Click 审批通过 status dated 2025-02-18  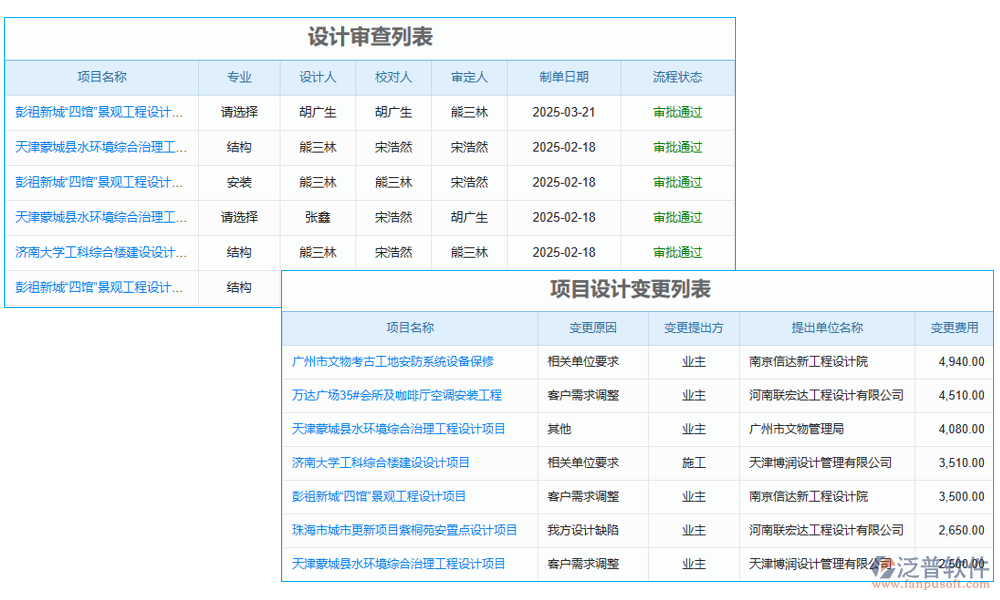[x=680, y=147]
